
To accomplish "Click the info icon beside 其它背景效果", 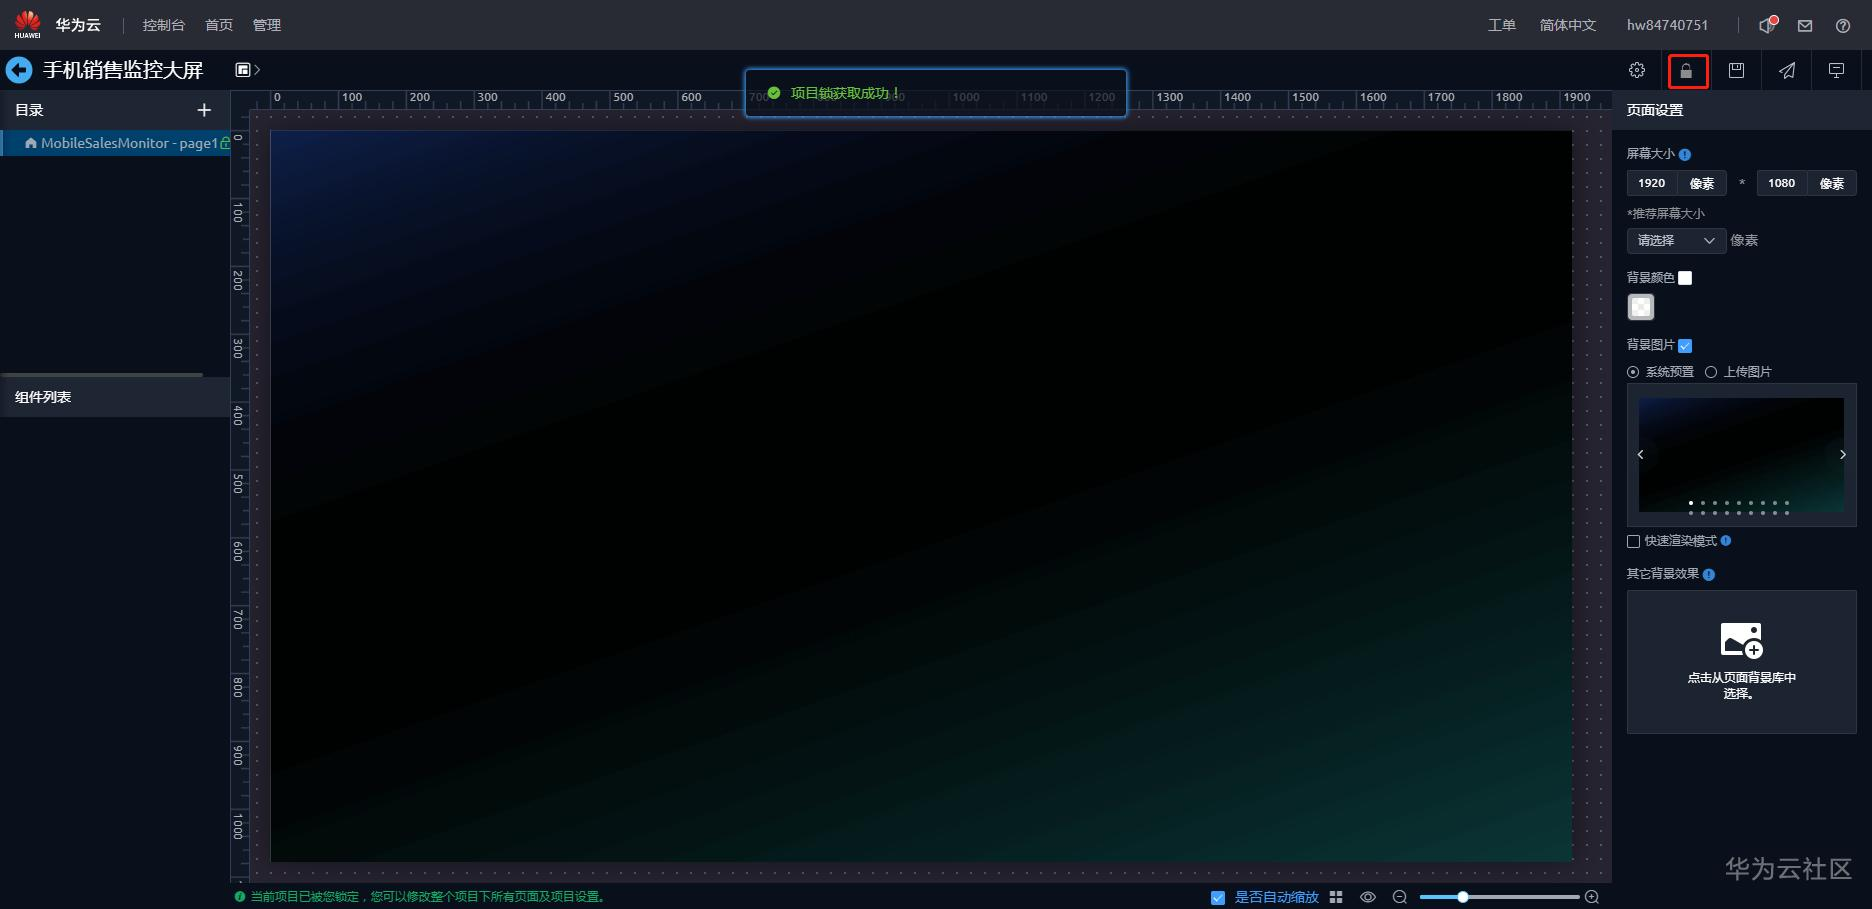I will [1709, 575].
